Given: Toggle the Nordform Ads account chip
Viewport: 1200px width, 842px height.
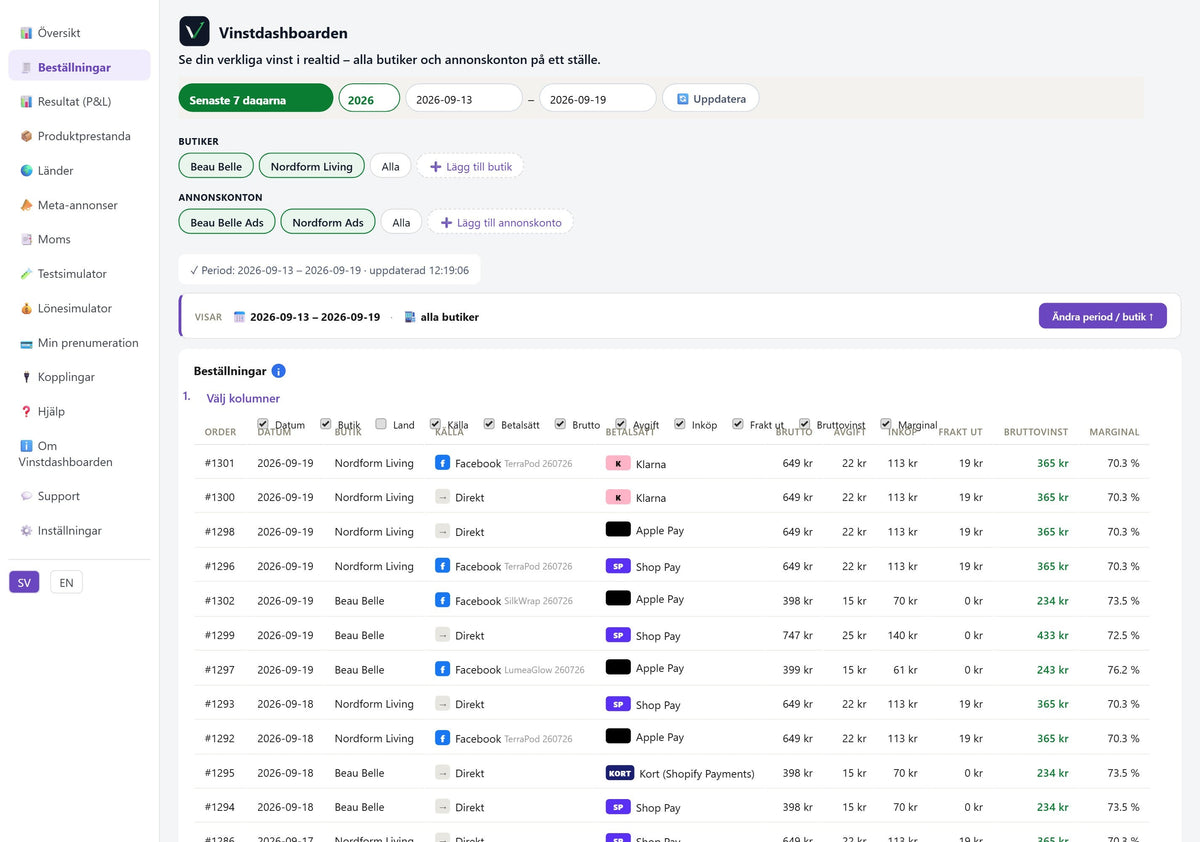Looking at the screenshot, I should pyautogui.click(x=328, y=222).
